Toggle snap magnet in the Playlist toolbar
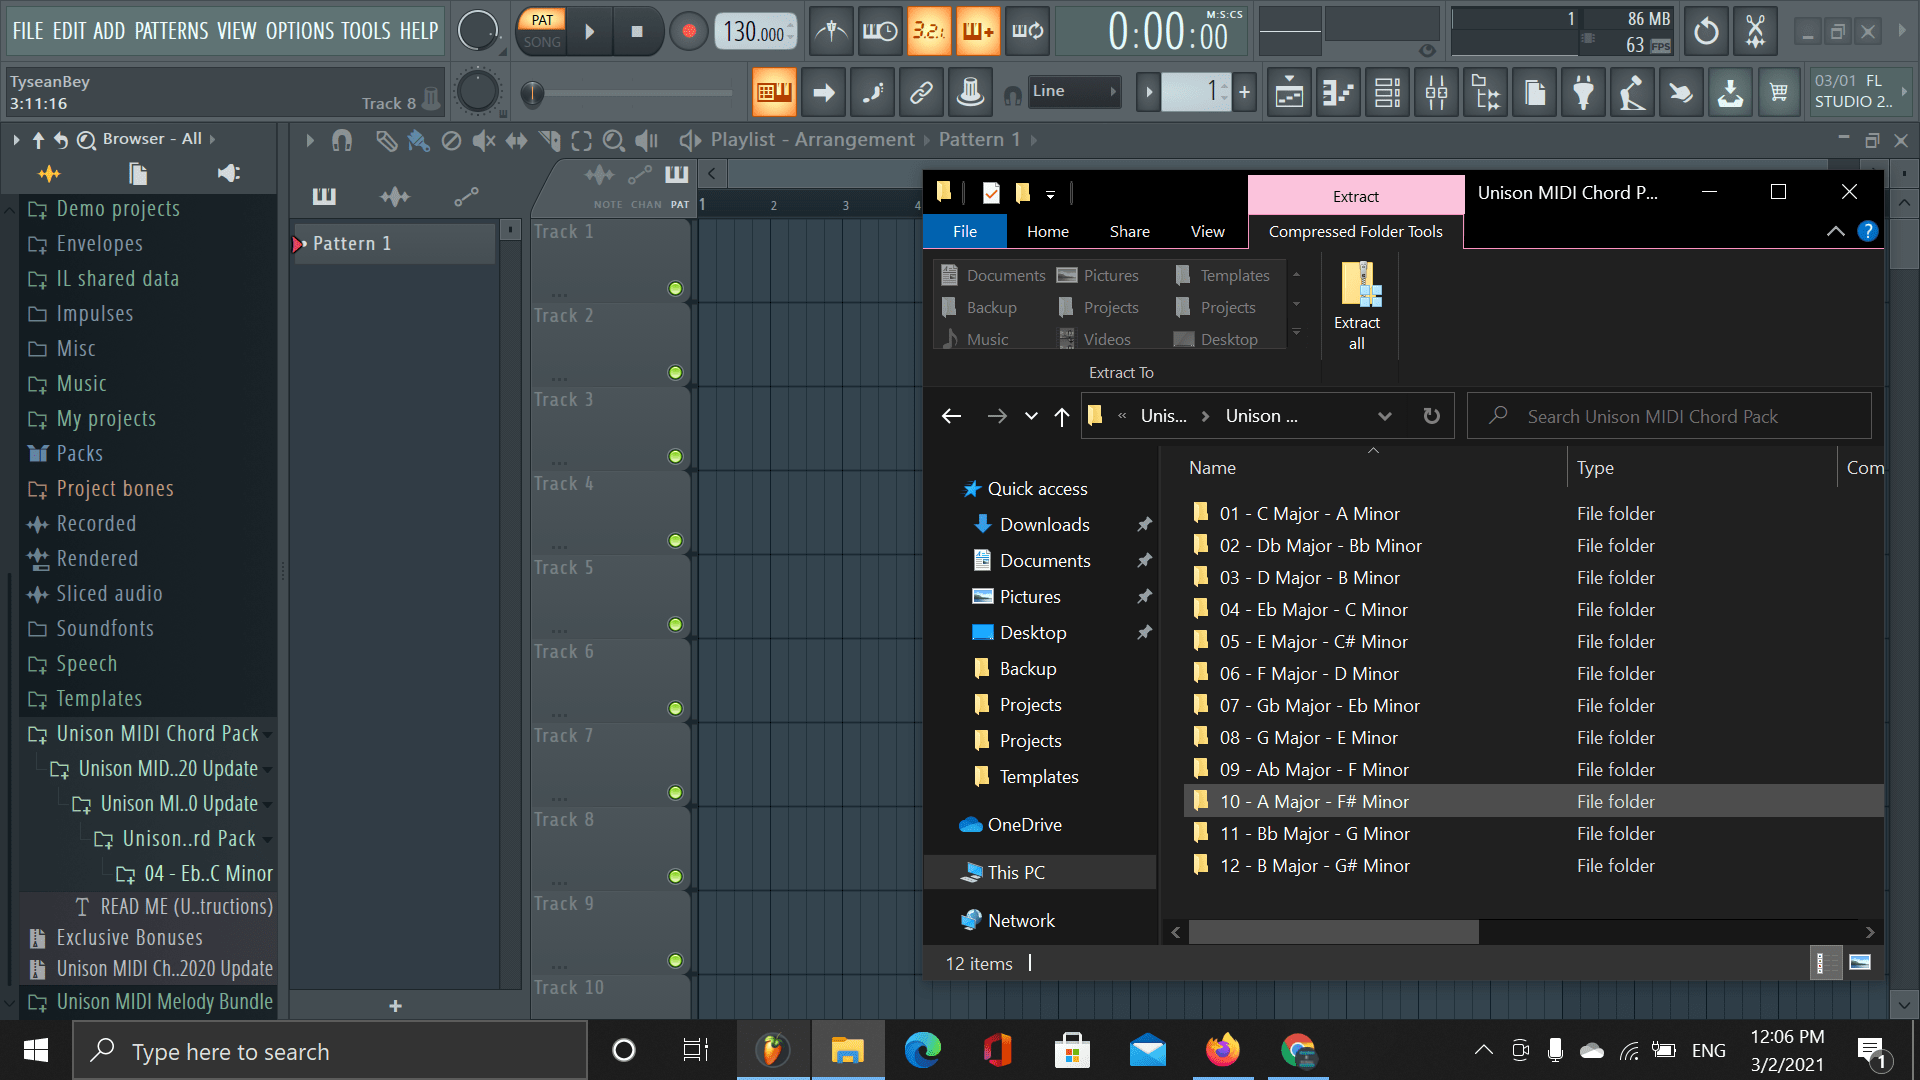 click(343, 140)
